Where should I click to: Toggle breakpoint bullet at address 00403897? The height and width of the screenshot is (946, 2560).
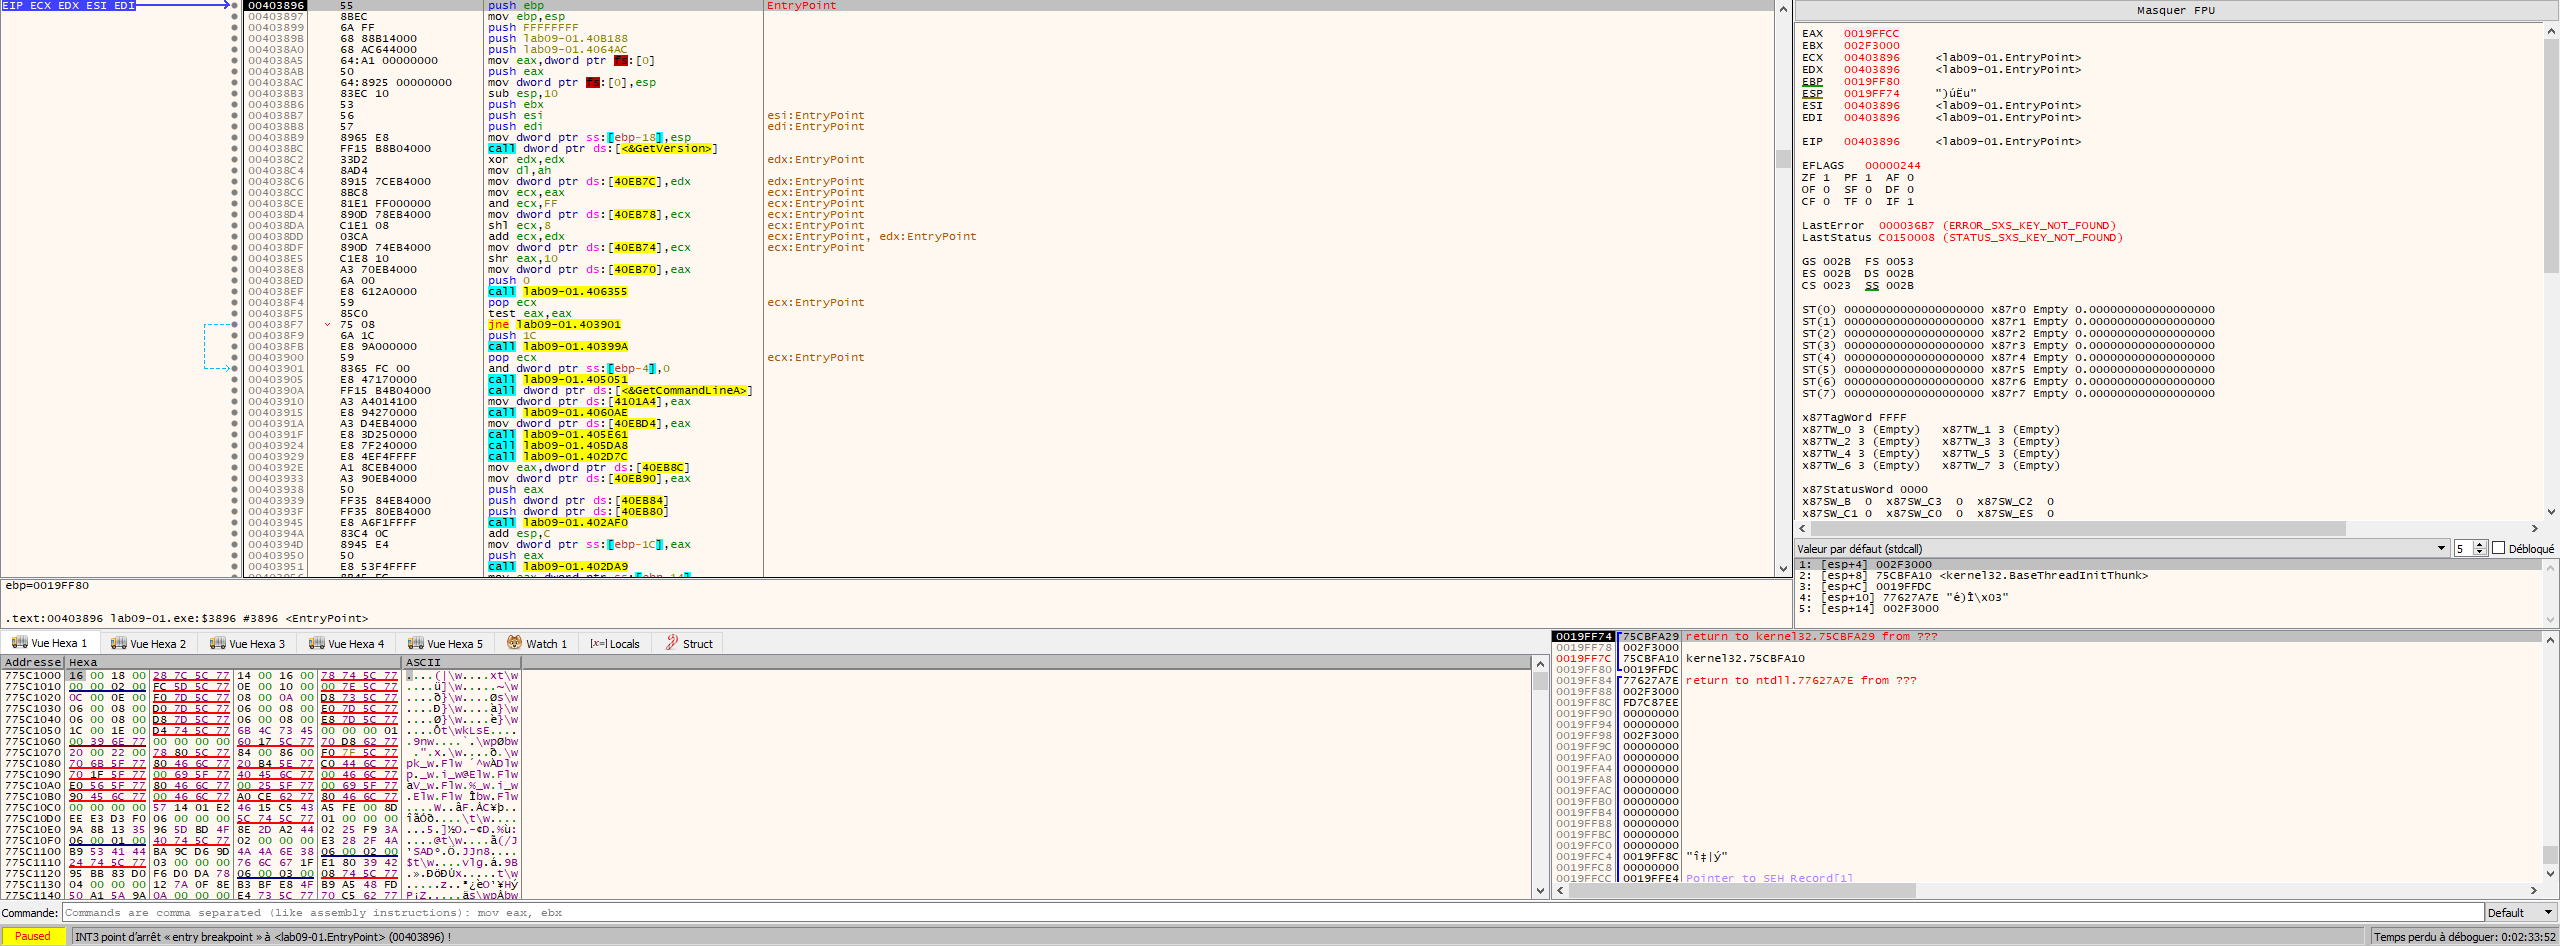click(235, 17)
